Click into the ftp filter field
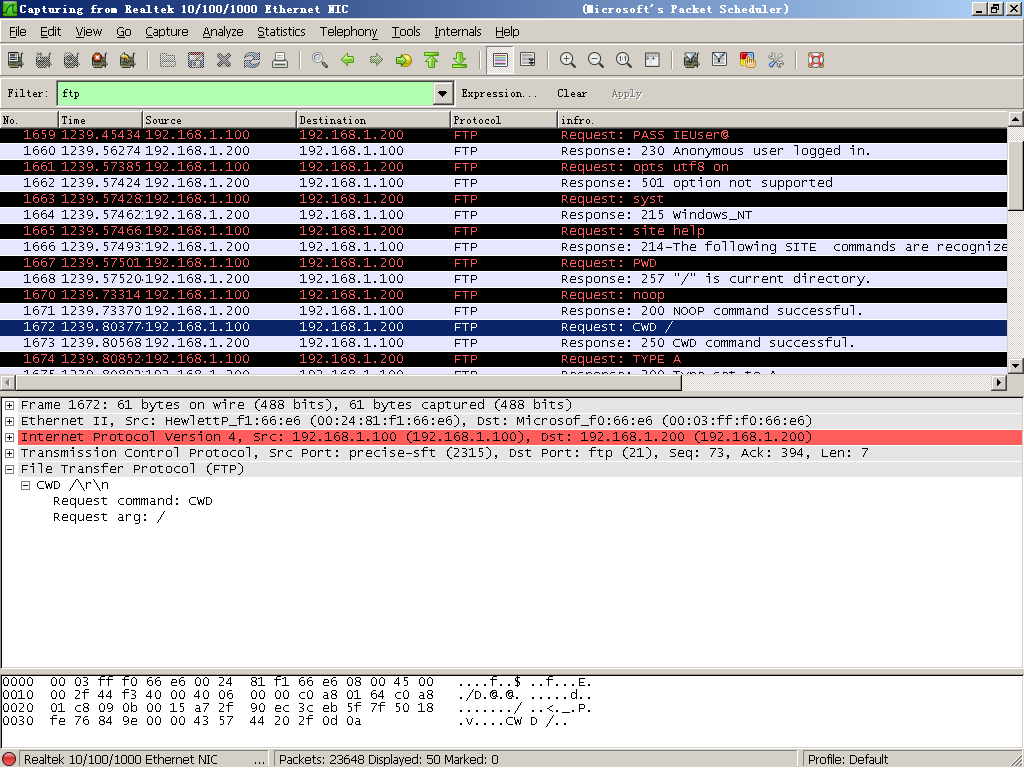 (x=246, y=93)
